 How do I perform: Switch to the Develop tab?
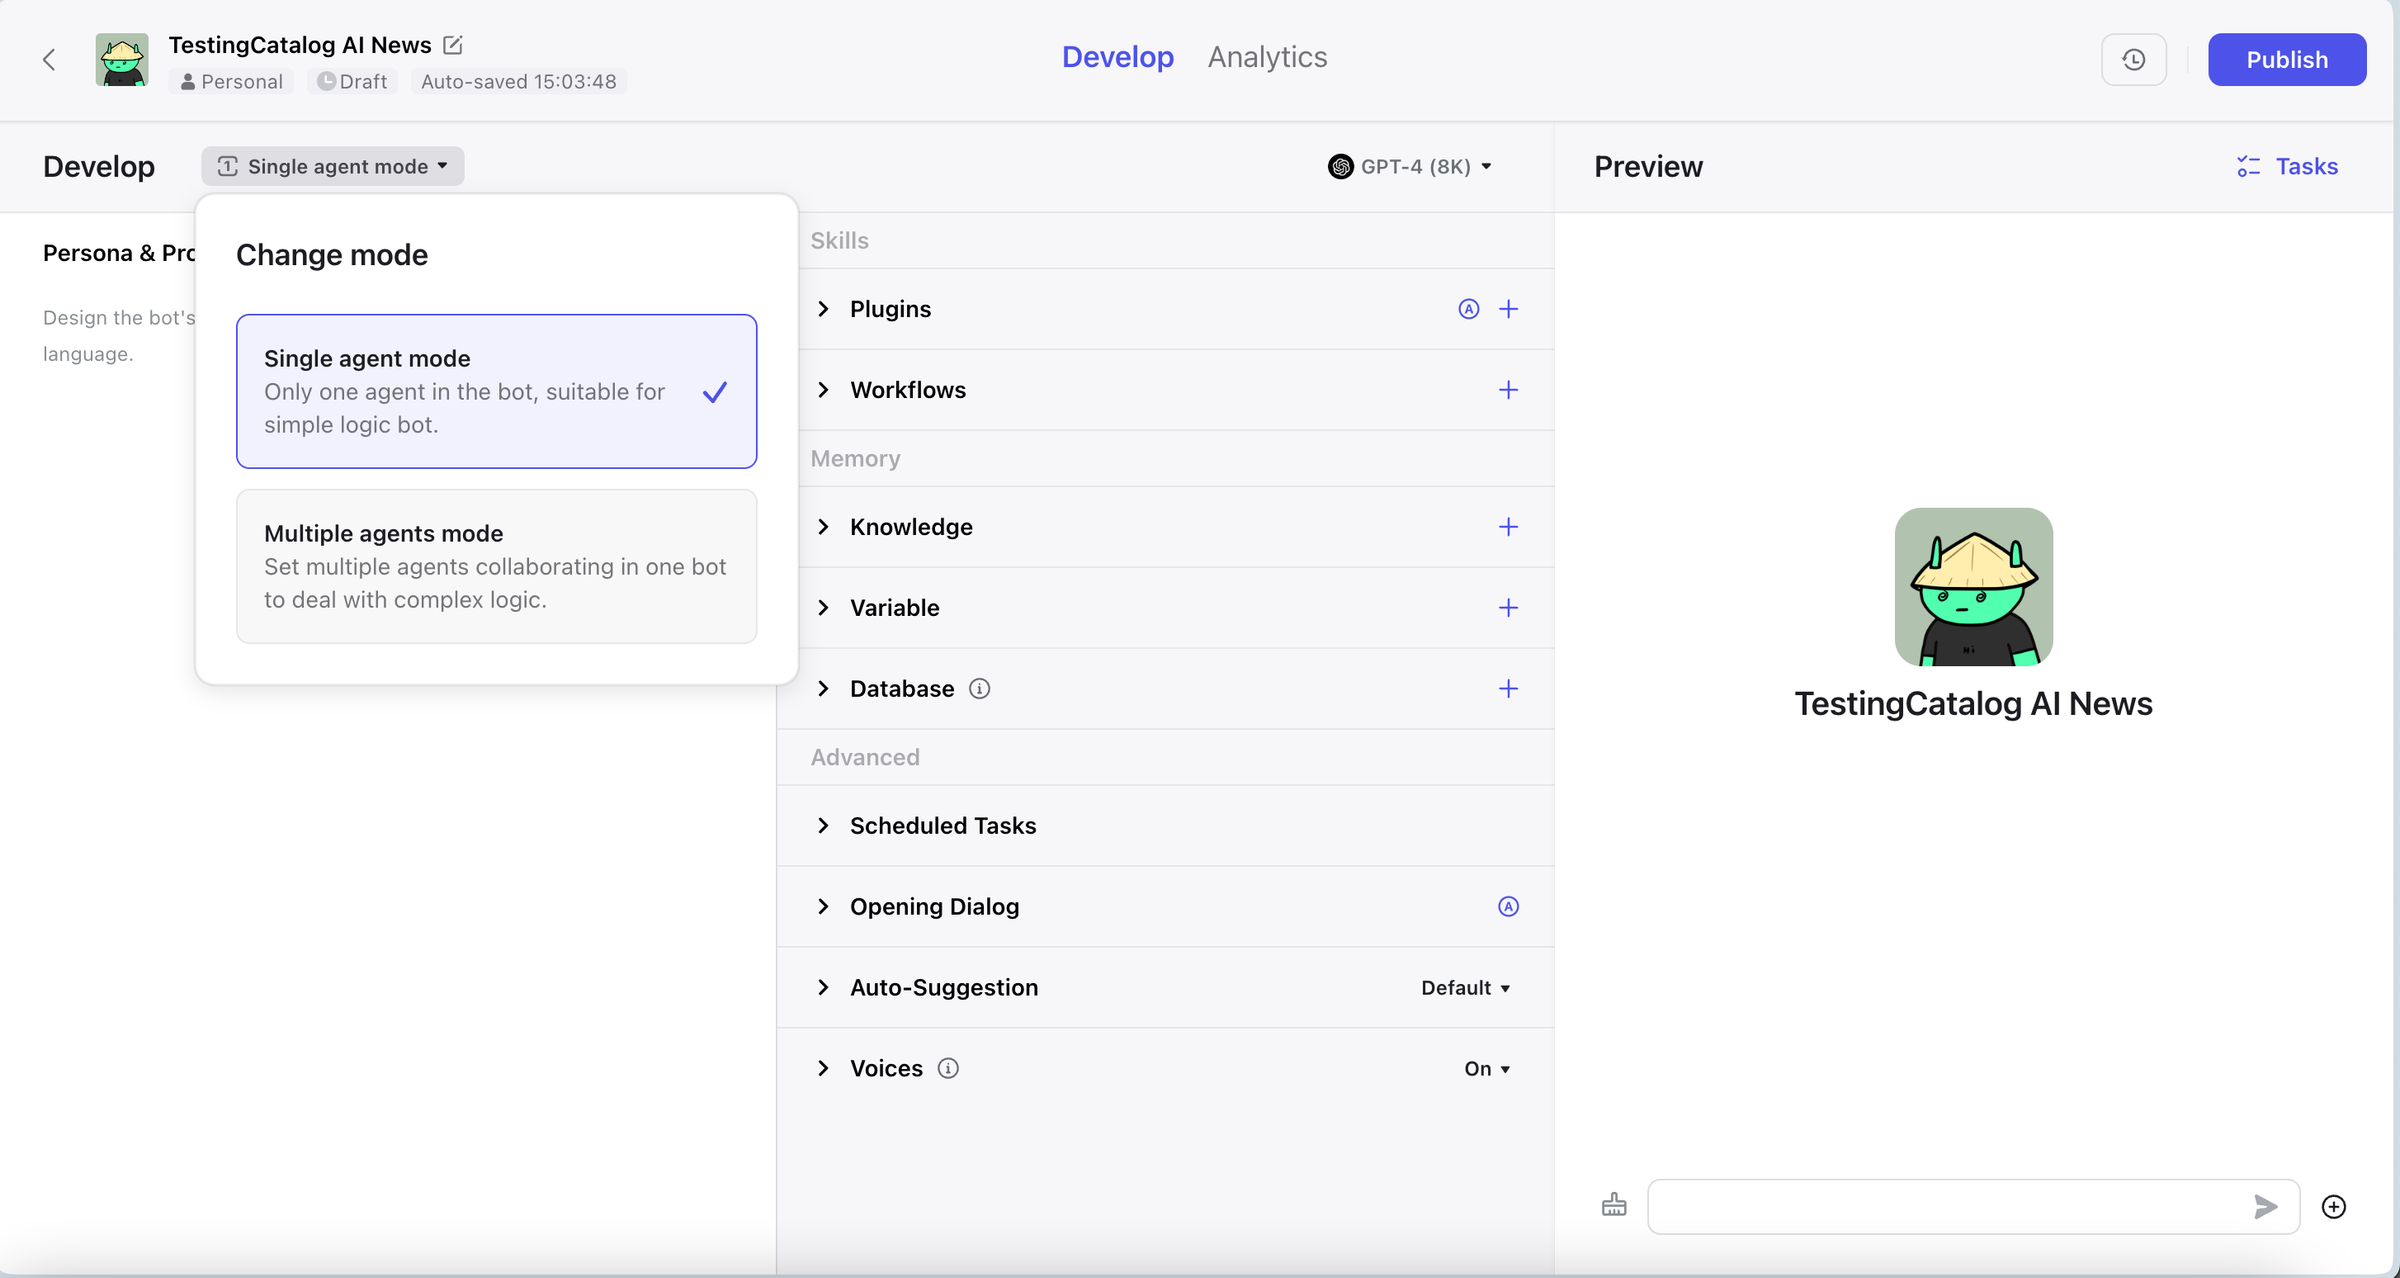pos(1118,57)
